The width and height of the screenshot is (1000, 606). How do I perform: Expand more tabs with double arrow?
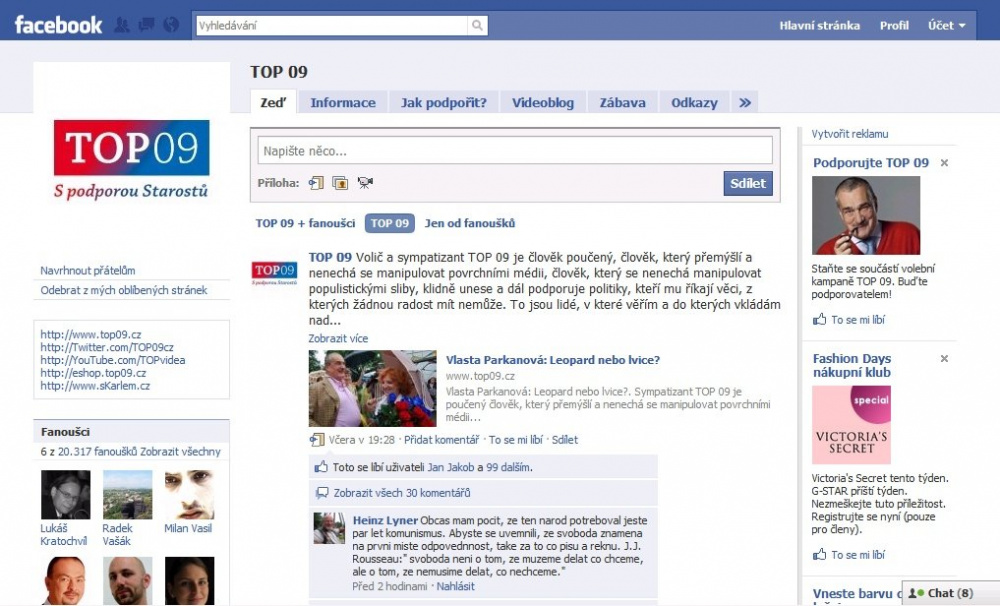click(744, 103)
